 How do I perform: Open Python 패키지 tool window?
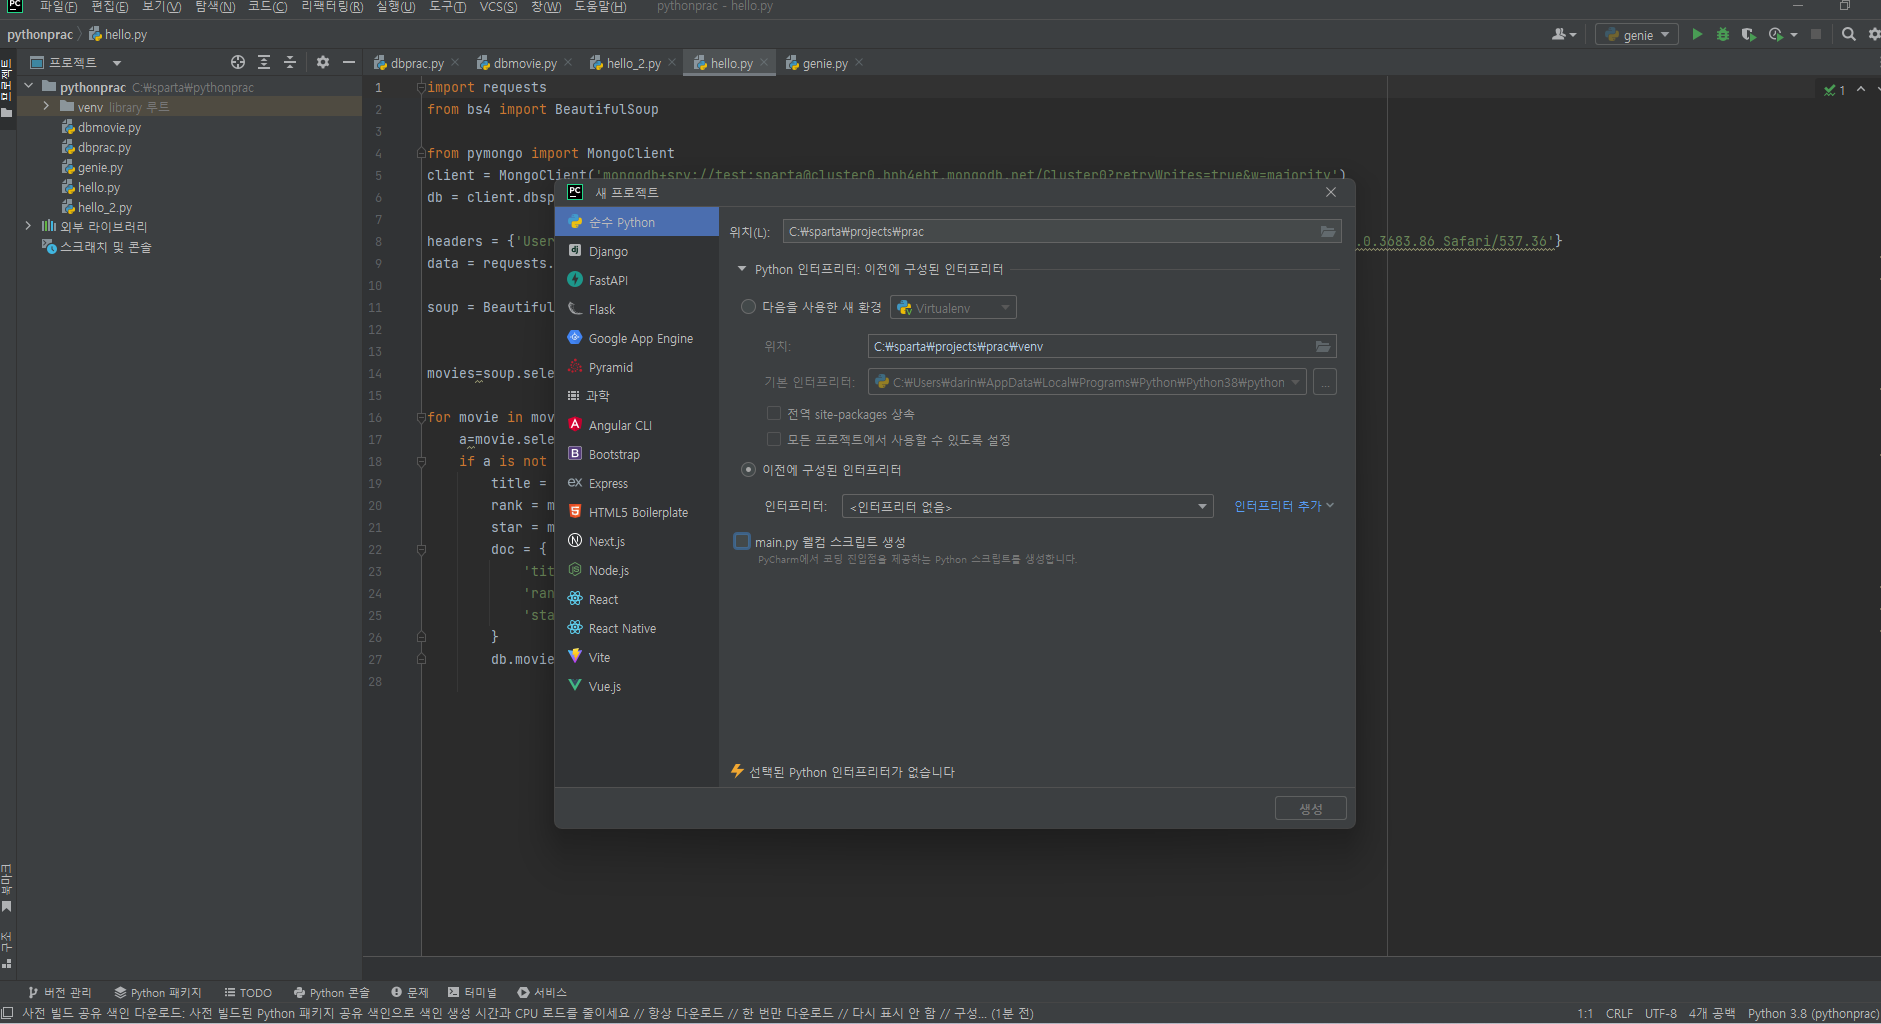pyautogui.click(x=158, y=992)
